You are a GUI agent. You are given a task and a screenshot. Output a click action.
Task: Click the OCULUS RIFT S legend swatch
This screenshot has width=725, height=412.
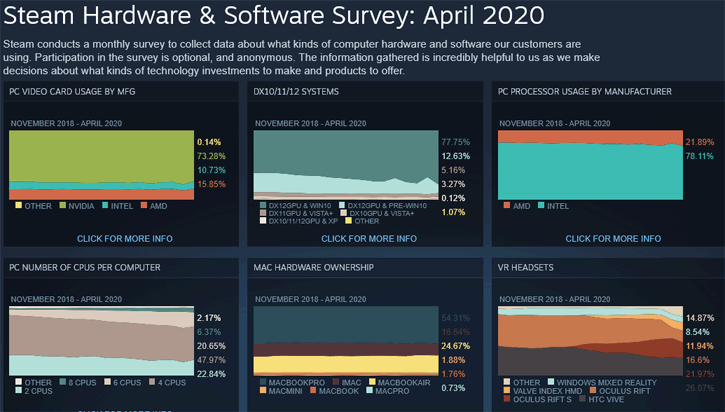[506, 400]
